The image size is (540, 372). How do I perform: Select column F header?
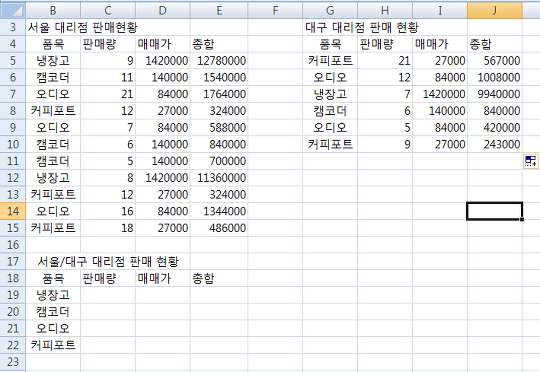[x=275, y=10]
